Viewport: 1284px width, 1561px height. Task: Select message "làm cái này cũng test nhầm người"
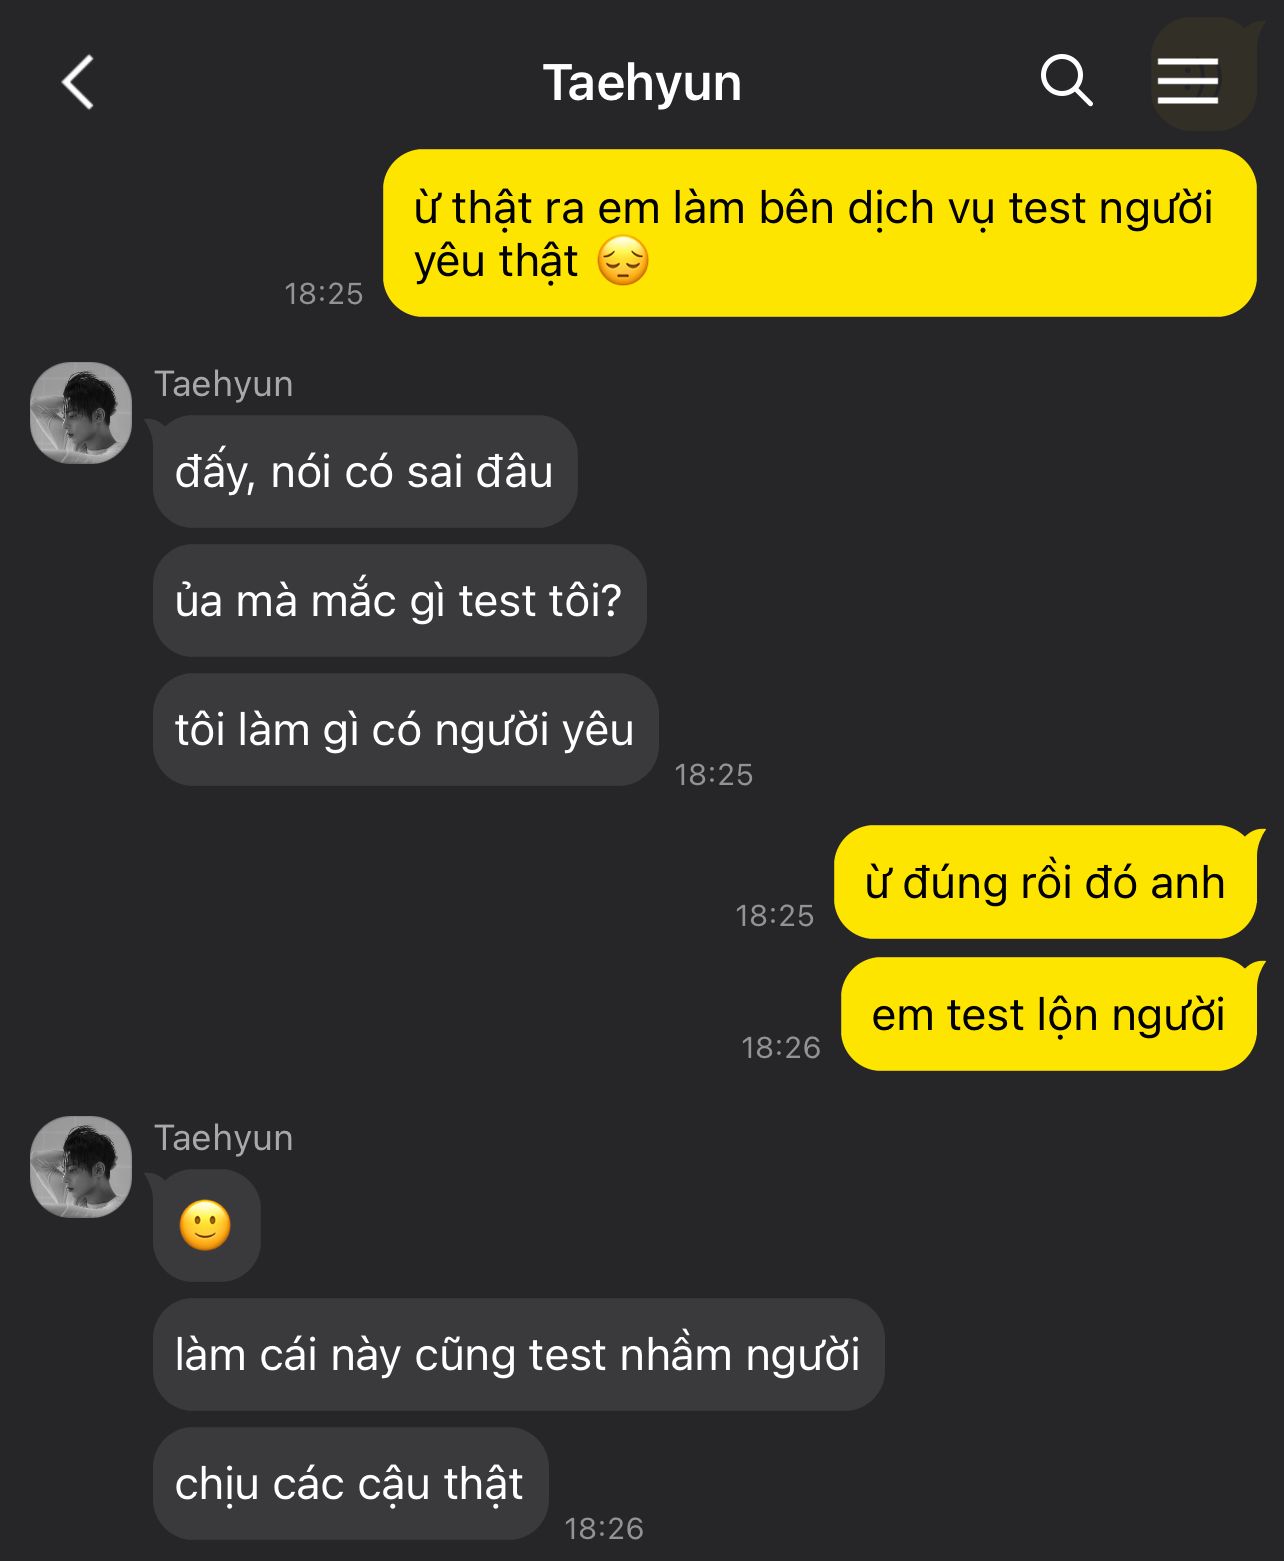(x=518, y=1354)
